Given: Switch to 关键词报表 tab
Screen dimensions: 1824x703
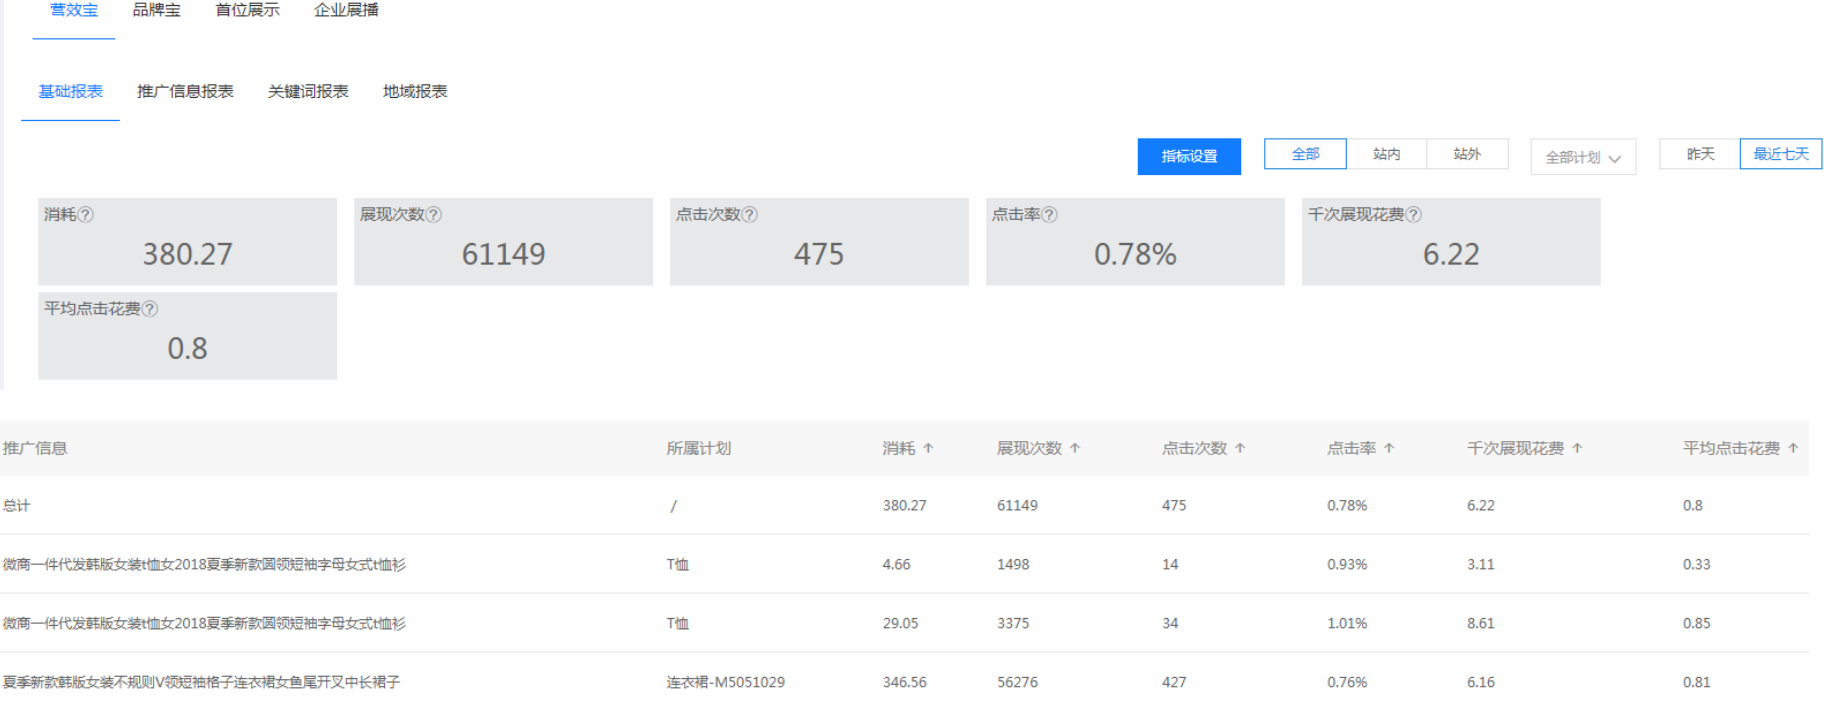Looking at the screenshot, I should (x=308, y=92).
